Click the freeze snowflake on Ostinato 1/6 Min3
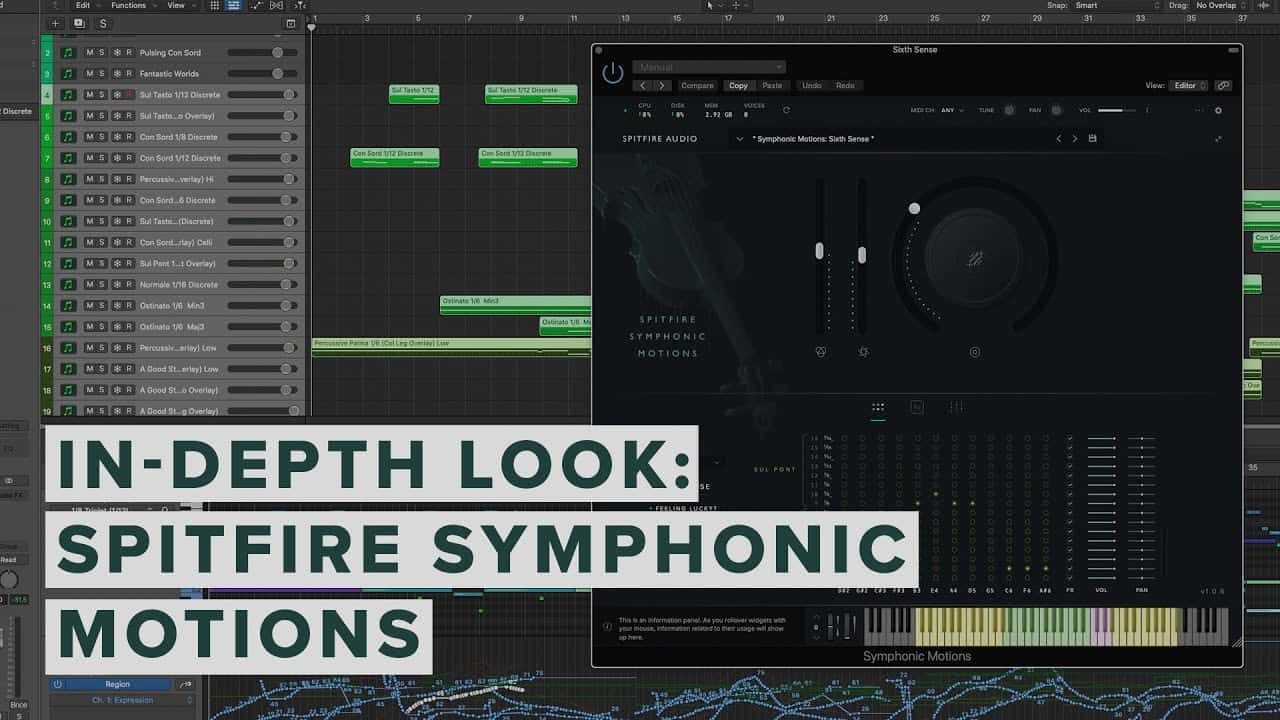The height and width of the screenshot is (720, 1280). 116,306
